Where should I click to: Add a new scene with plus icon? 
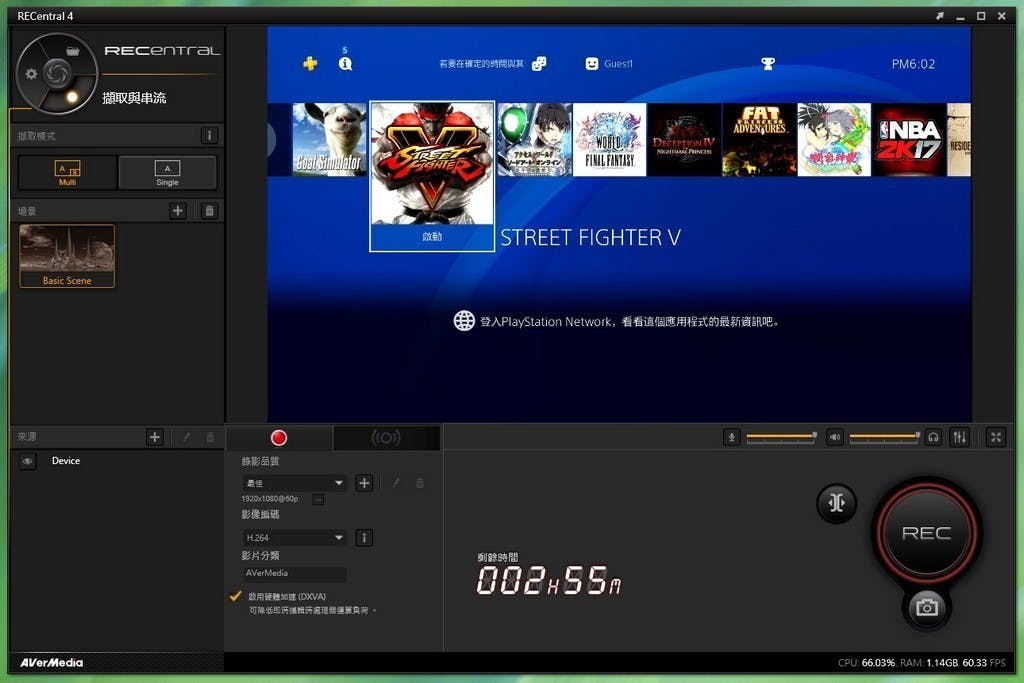177,211
